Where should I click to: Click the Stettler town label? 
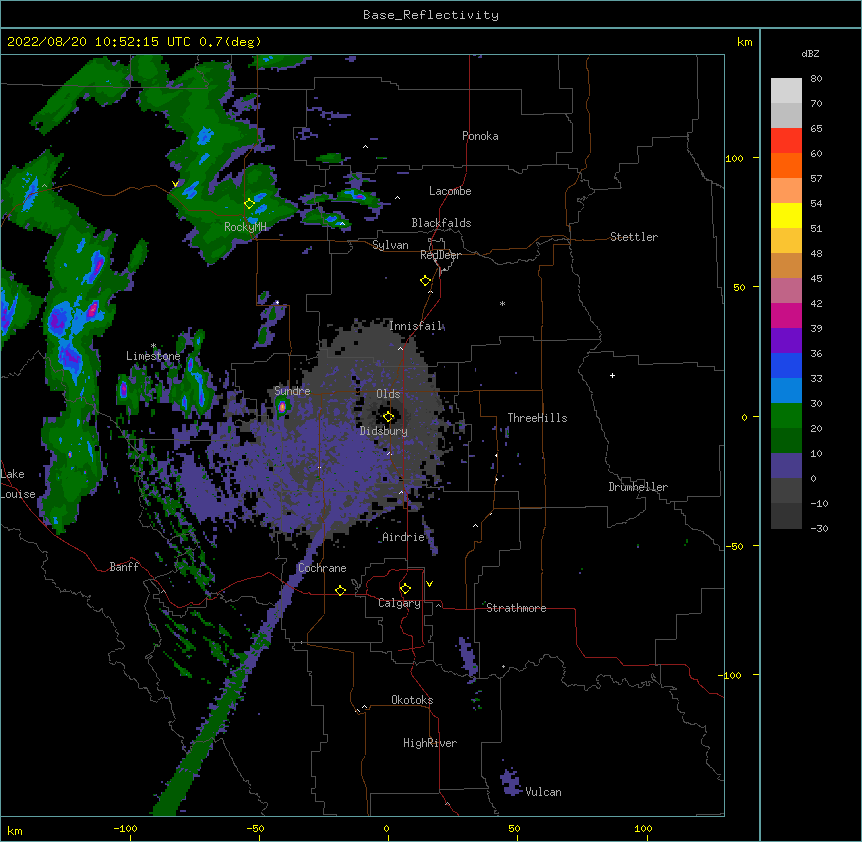coord(634,237)
